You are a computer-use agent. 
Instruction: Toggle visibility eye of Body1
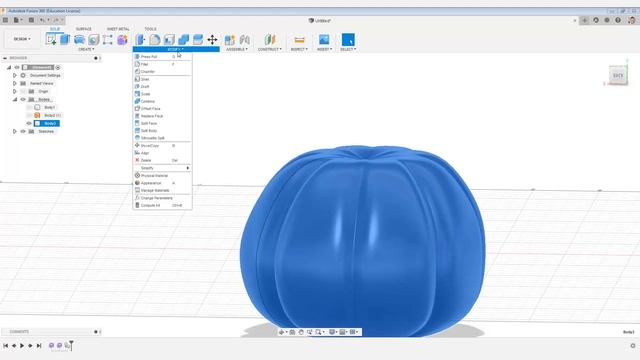(29, 107)
